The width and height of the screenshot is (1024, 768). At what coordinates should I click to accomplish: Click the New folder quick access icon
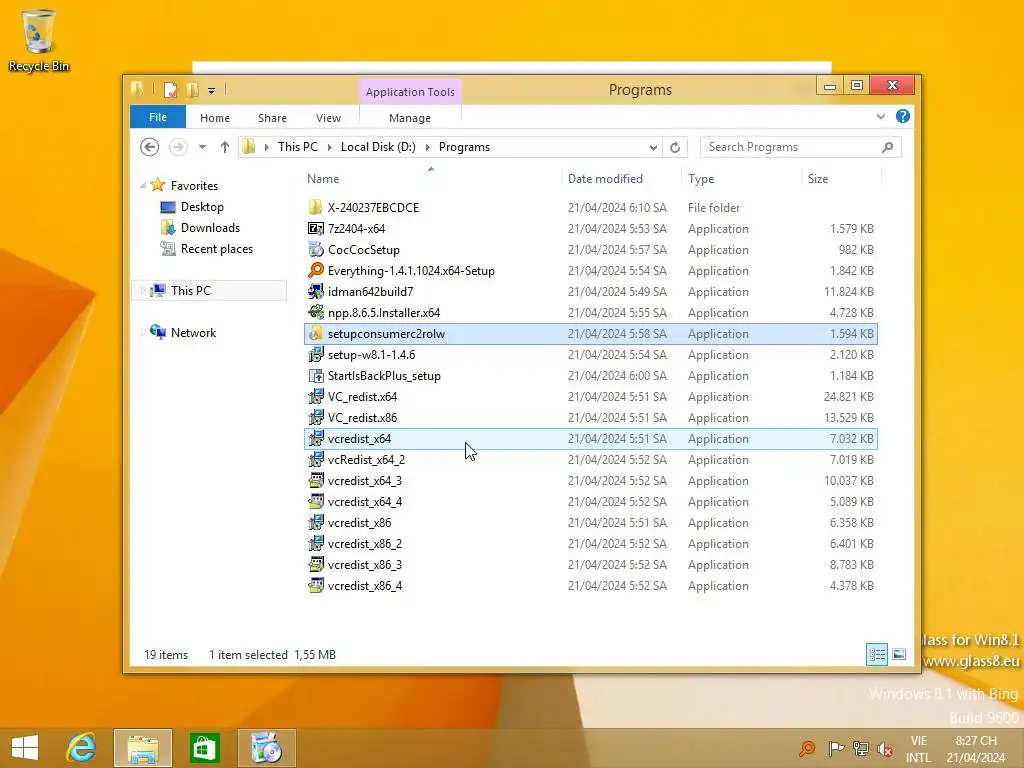[192, 90]
